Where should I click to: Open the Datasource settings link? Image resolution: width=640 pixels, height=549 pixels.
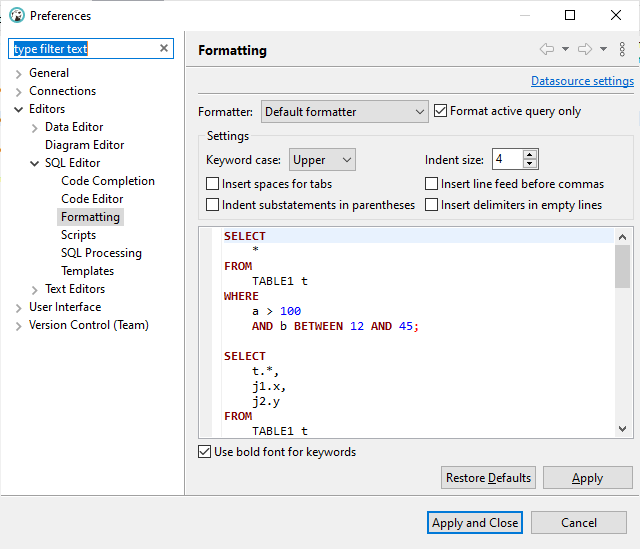[582, 81]
